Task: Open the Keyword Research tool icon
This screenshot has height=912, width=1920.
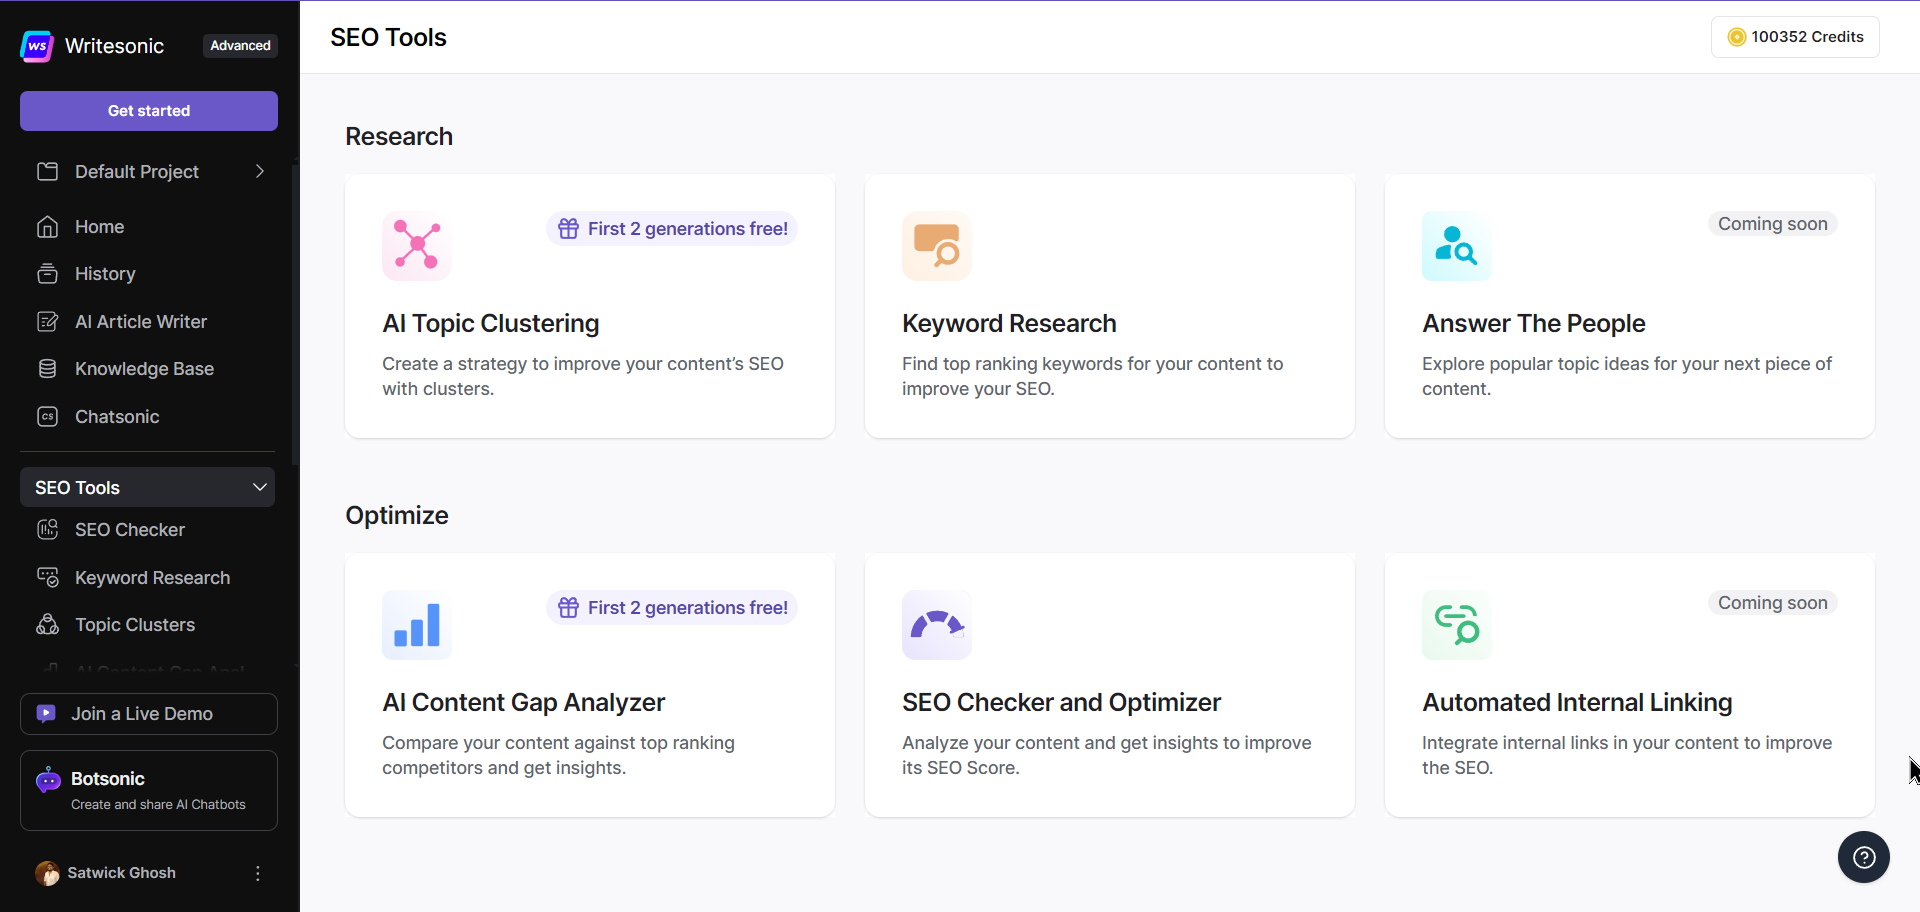Action: 936,246
